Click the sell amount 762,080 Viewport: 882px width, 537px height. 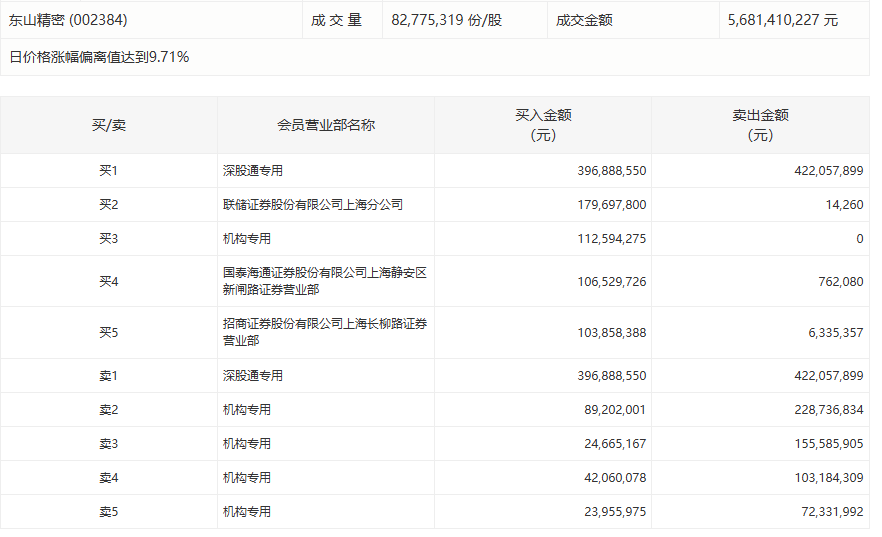841,282
